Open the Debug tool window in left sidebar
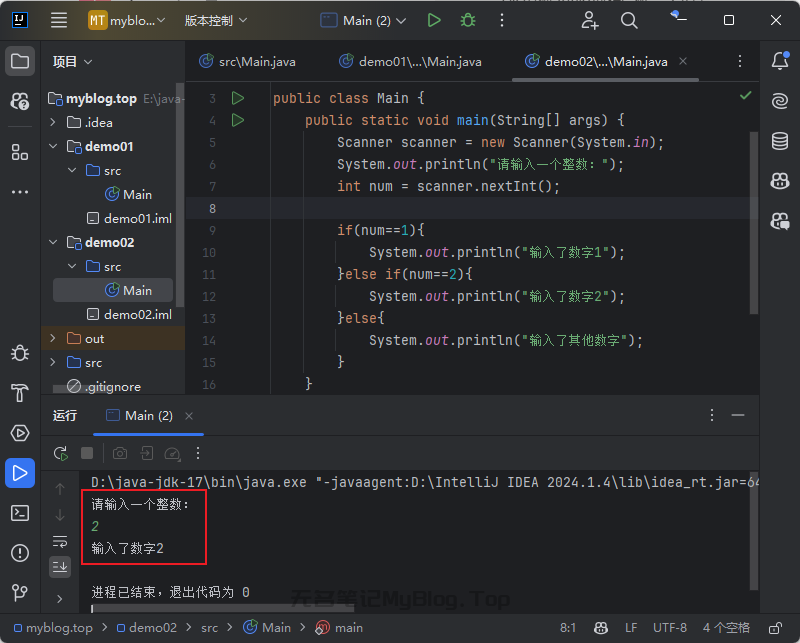Viewport: 800px width, 643px height. point(20,353)
